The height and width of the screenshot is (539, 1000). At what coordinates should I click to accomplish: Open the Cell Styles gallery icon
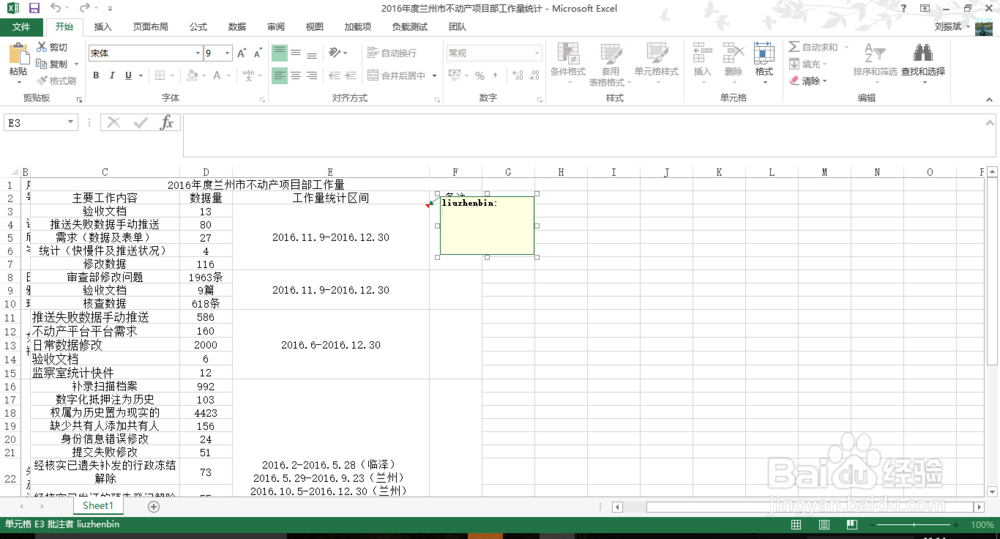[656, 54]
